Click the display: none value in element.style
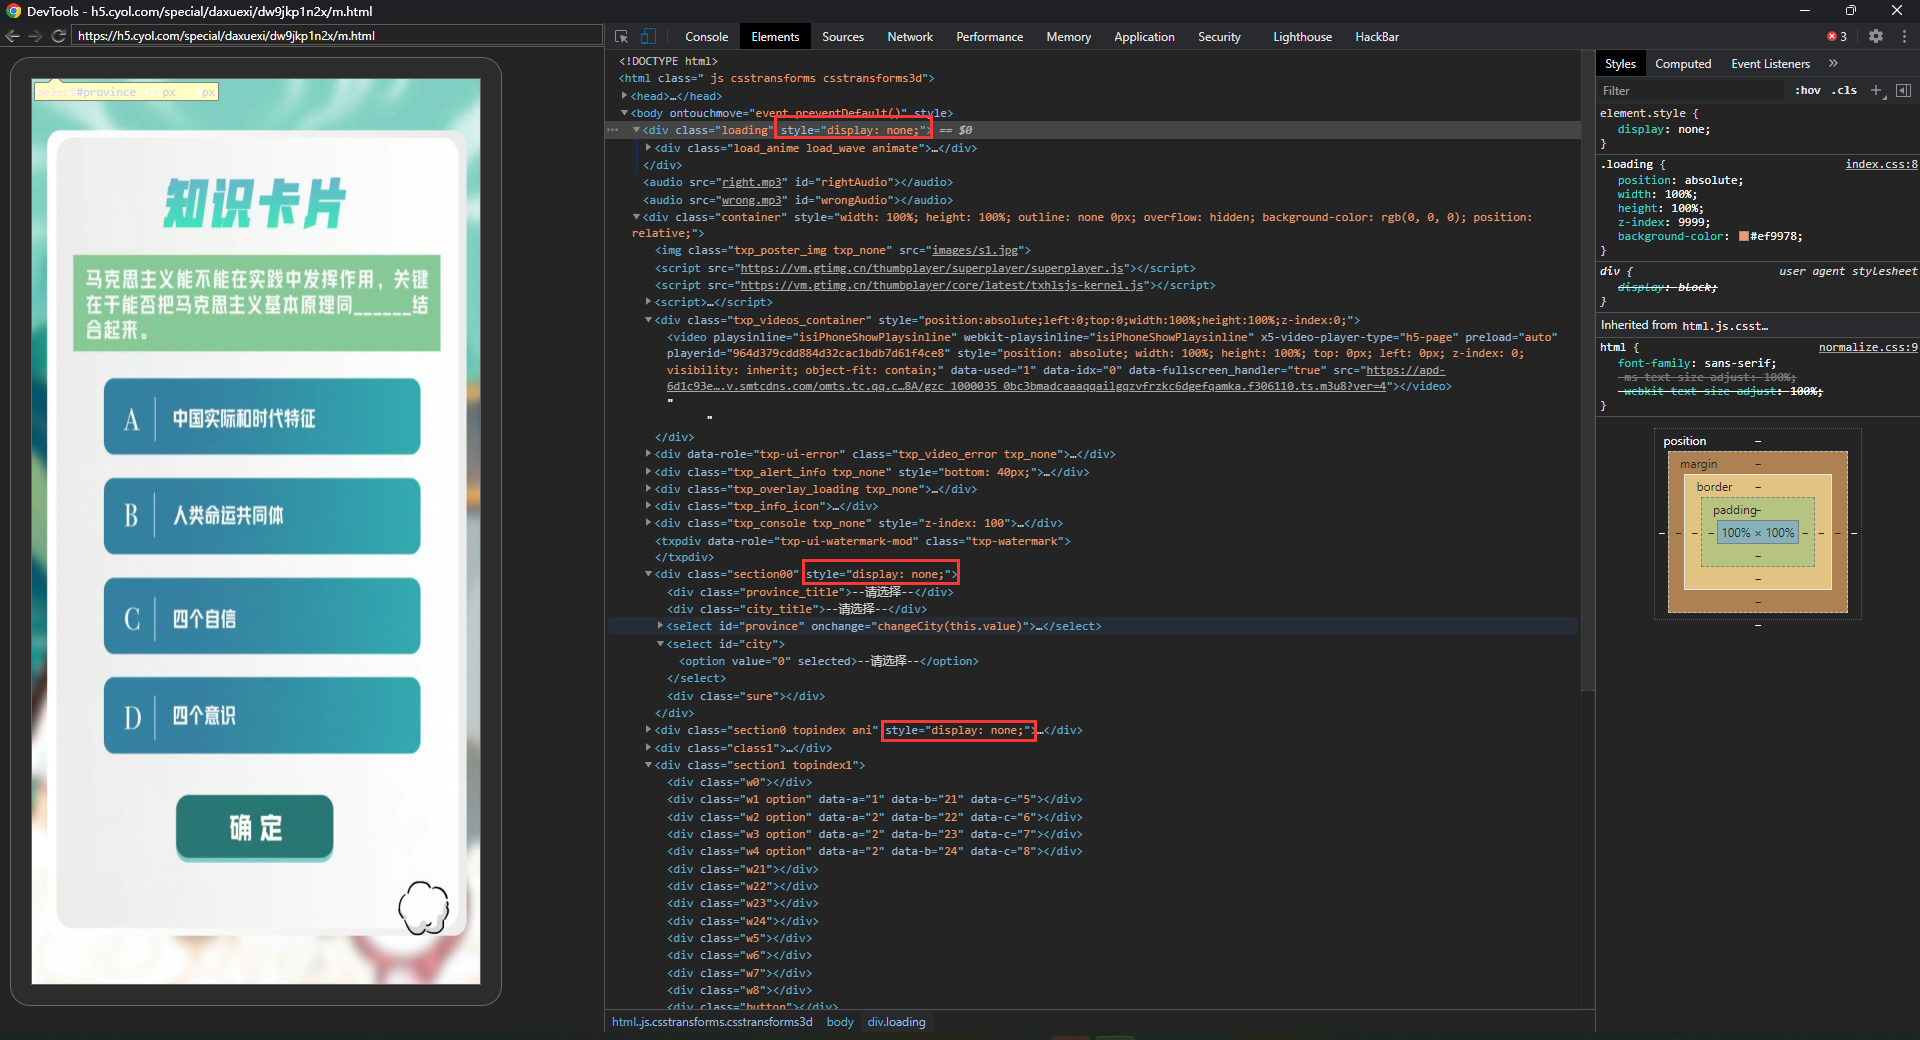This screenshot has width=1920, height=1040. click(x=1694, y=129)
